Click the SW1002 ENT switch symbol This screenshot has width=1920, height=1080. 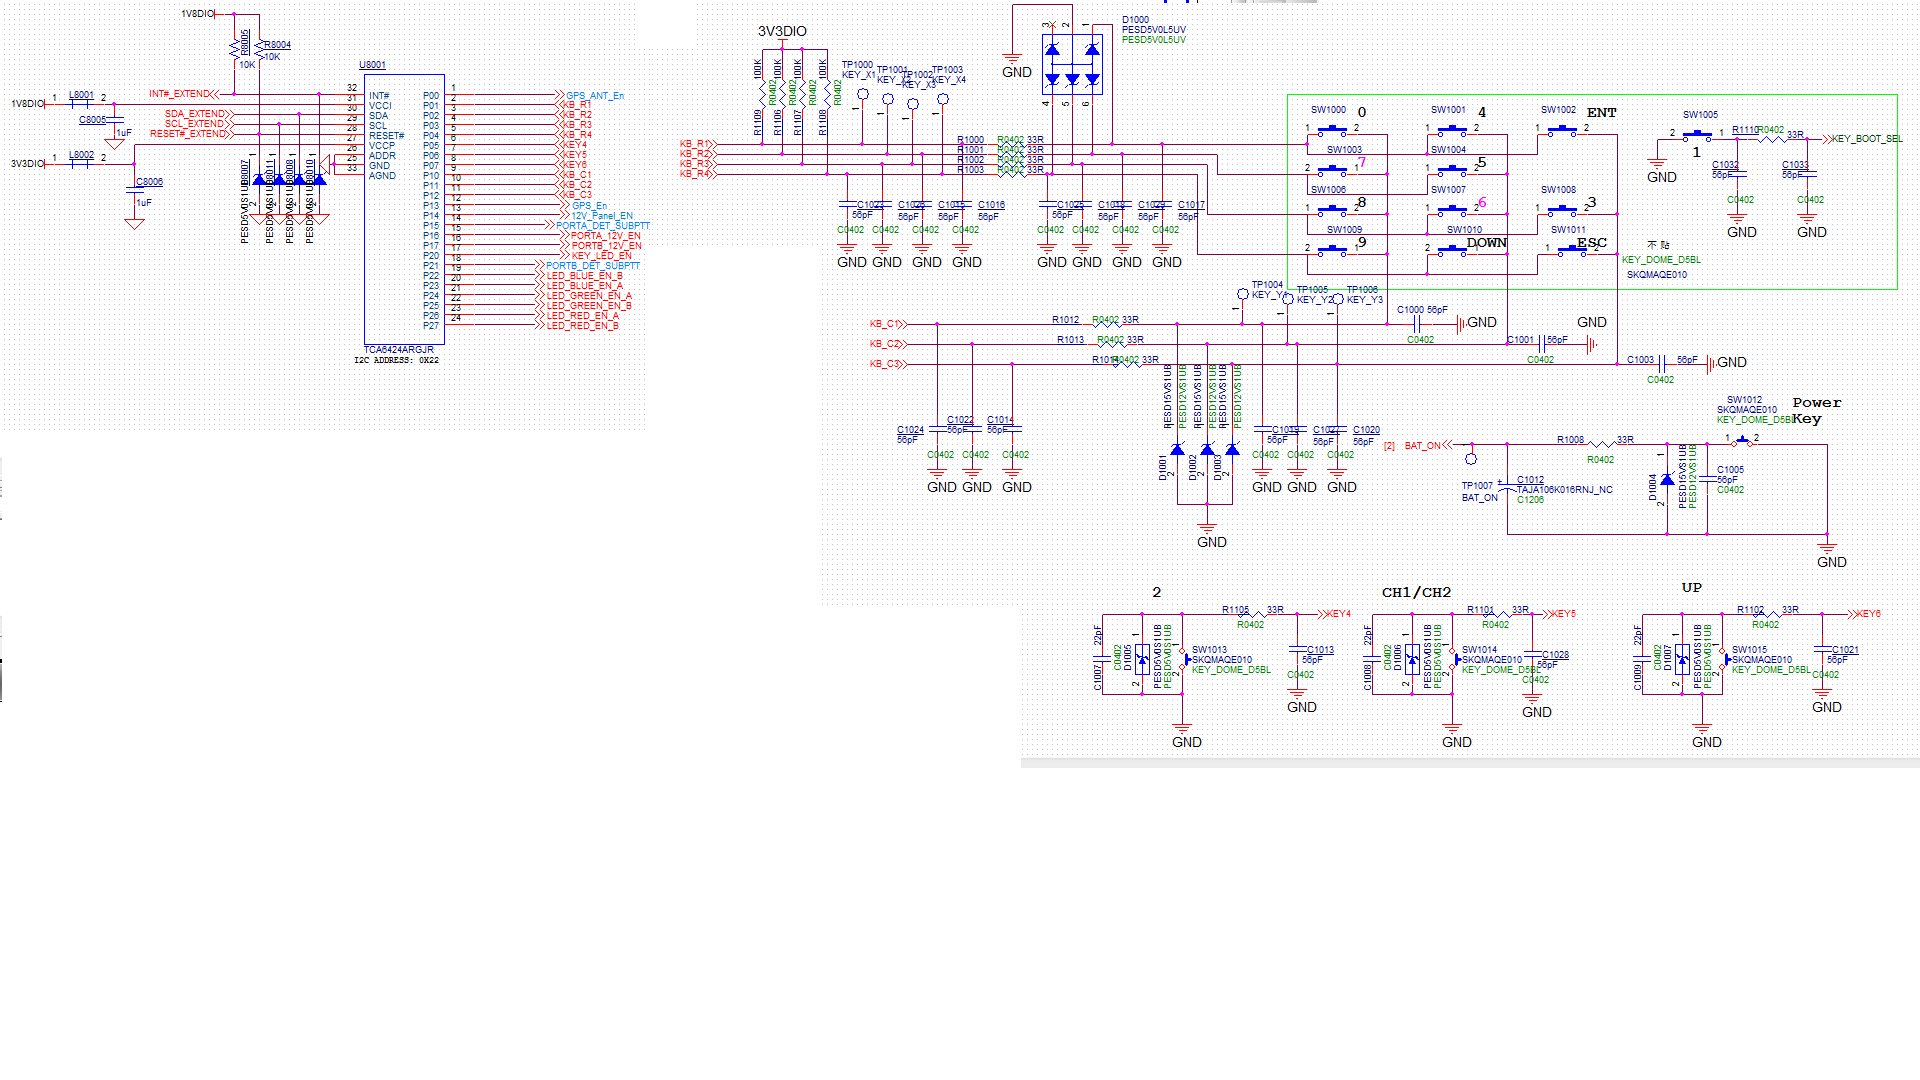[1562, 130]
